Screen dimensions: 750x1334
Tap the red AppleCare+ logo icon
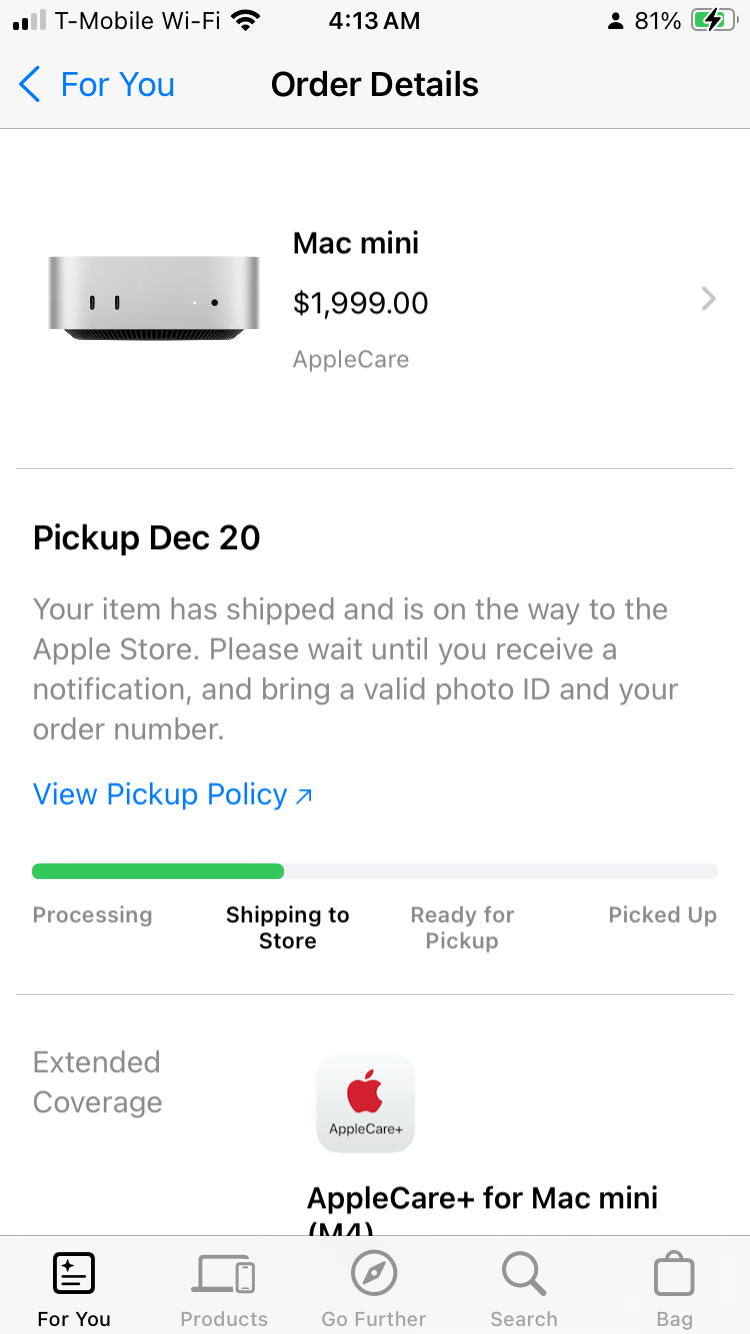point(365,1102)
